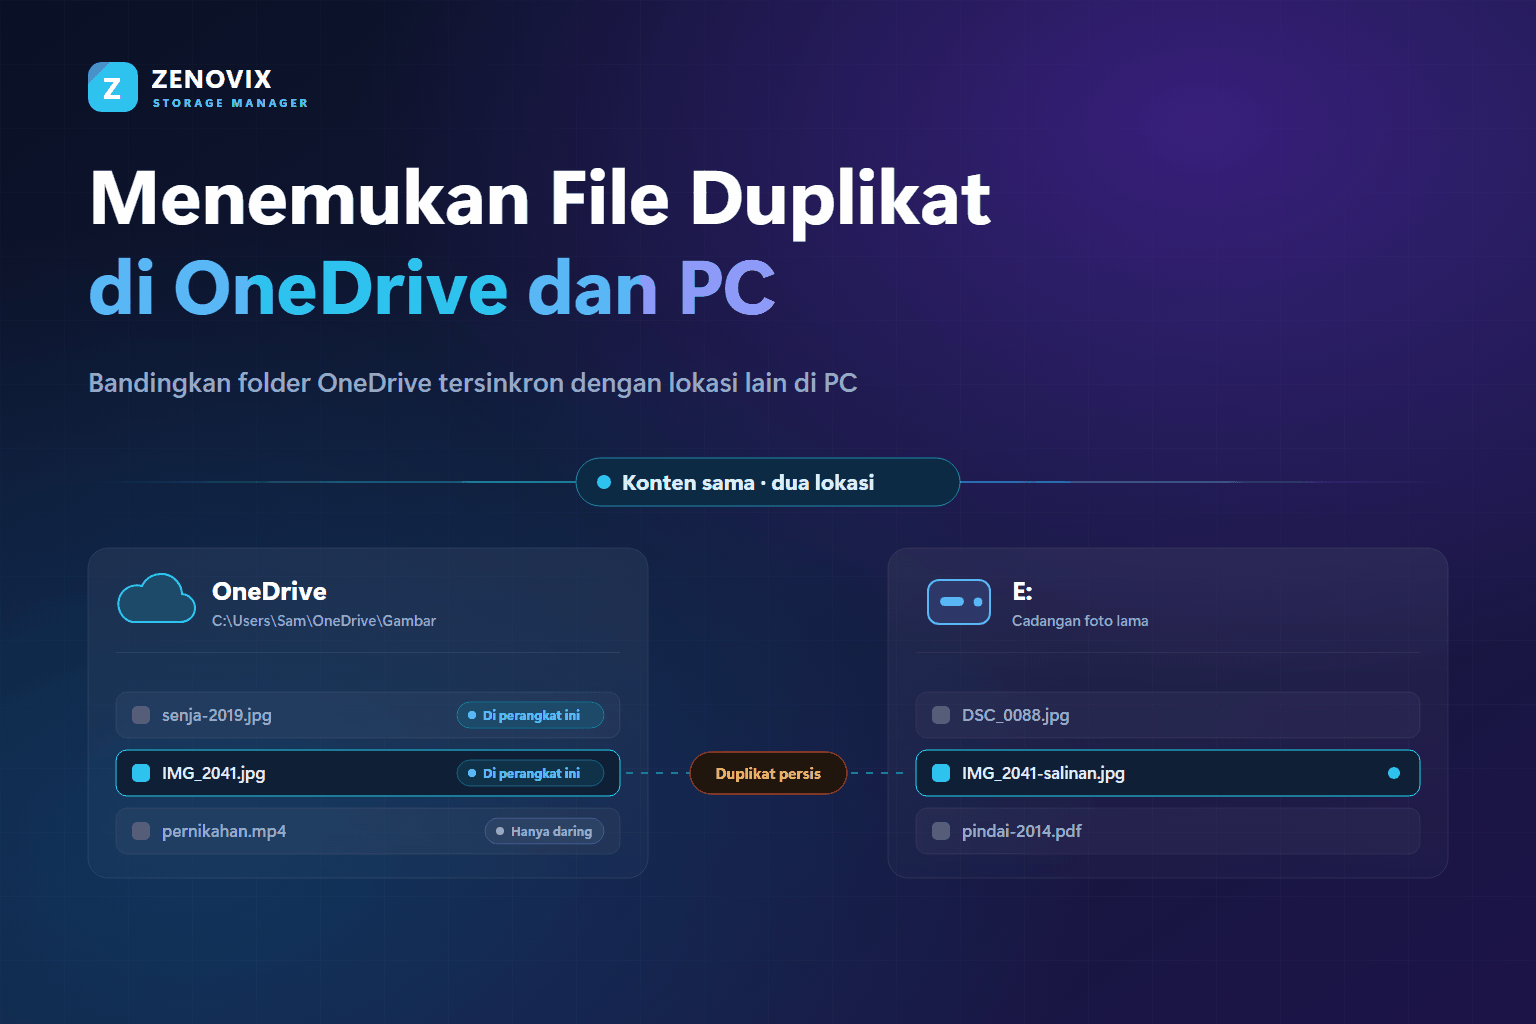Click the blue dot on the IMG_2041-salinan.jpg row
This screenshot has width=1536, height=1024.
coord(1394,773)
